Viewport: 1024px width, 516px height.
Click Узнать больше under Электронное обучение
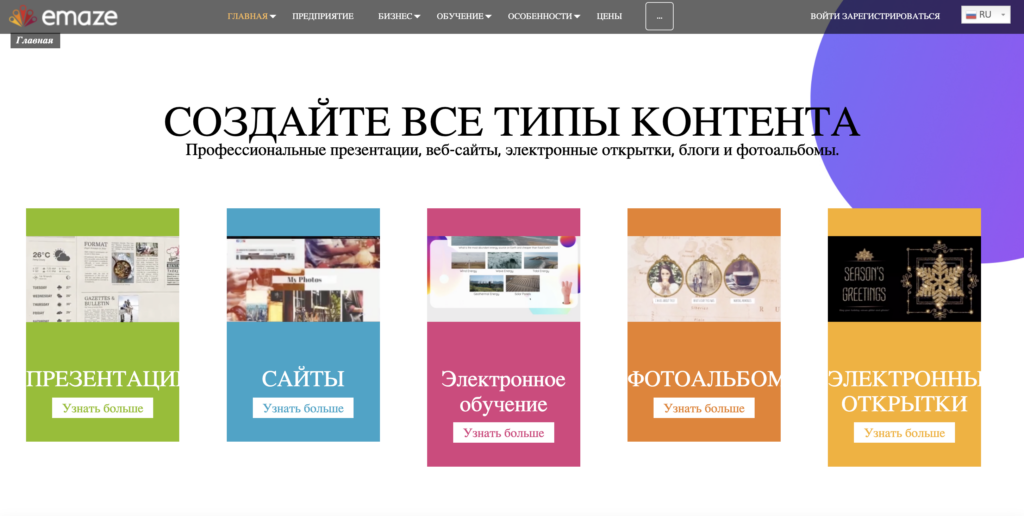click(504, 432)
